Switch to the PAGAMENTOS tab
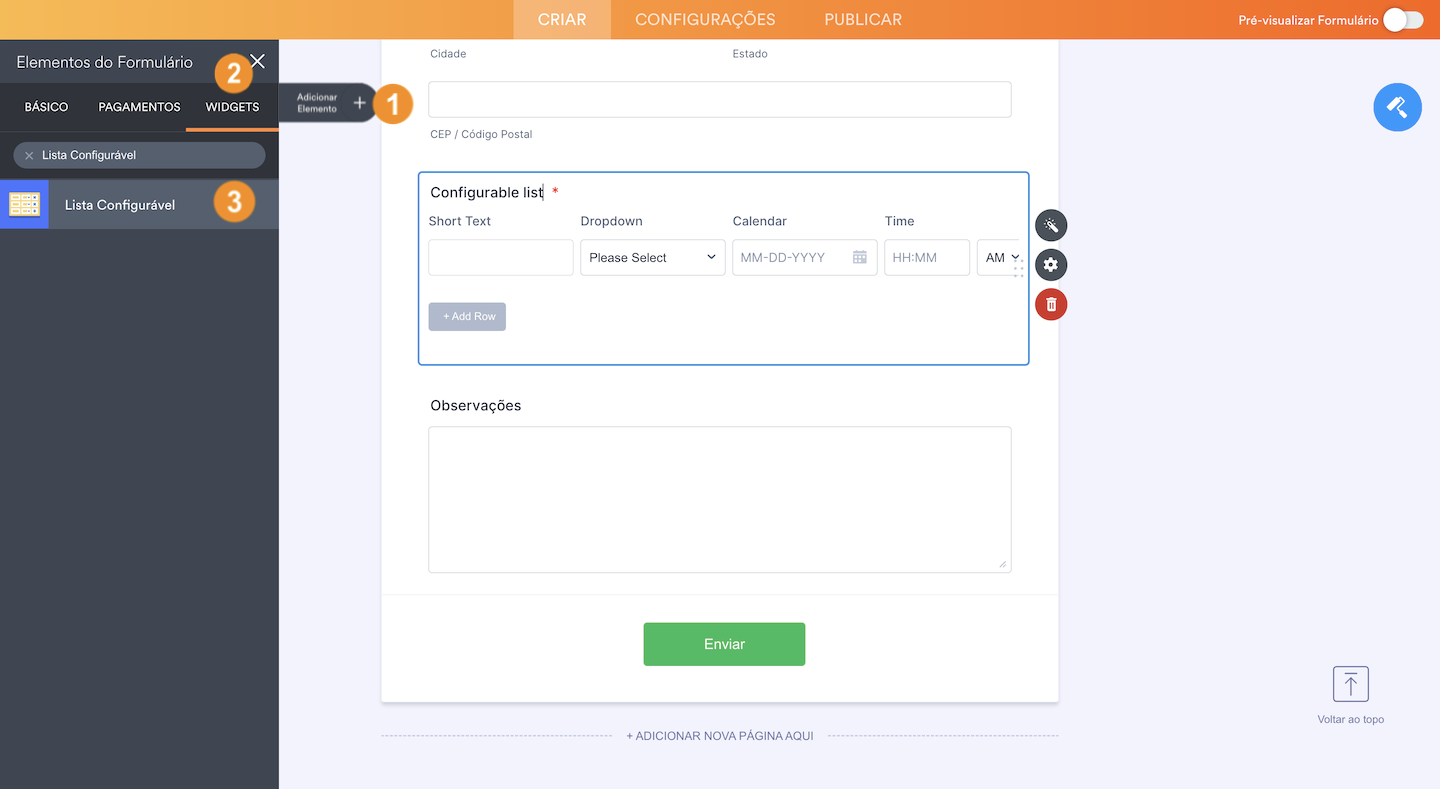 139,107
